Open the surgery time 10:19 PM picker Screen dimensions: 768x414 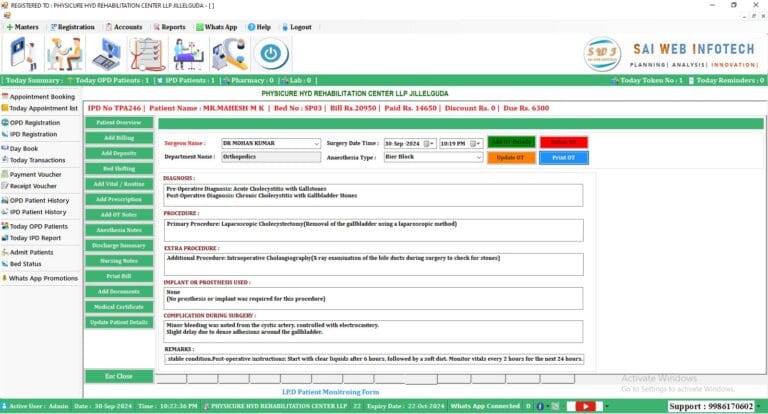(476, 144)
